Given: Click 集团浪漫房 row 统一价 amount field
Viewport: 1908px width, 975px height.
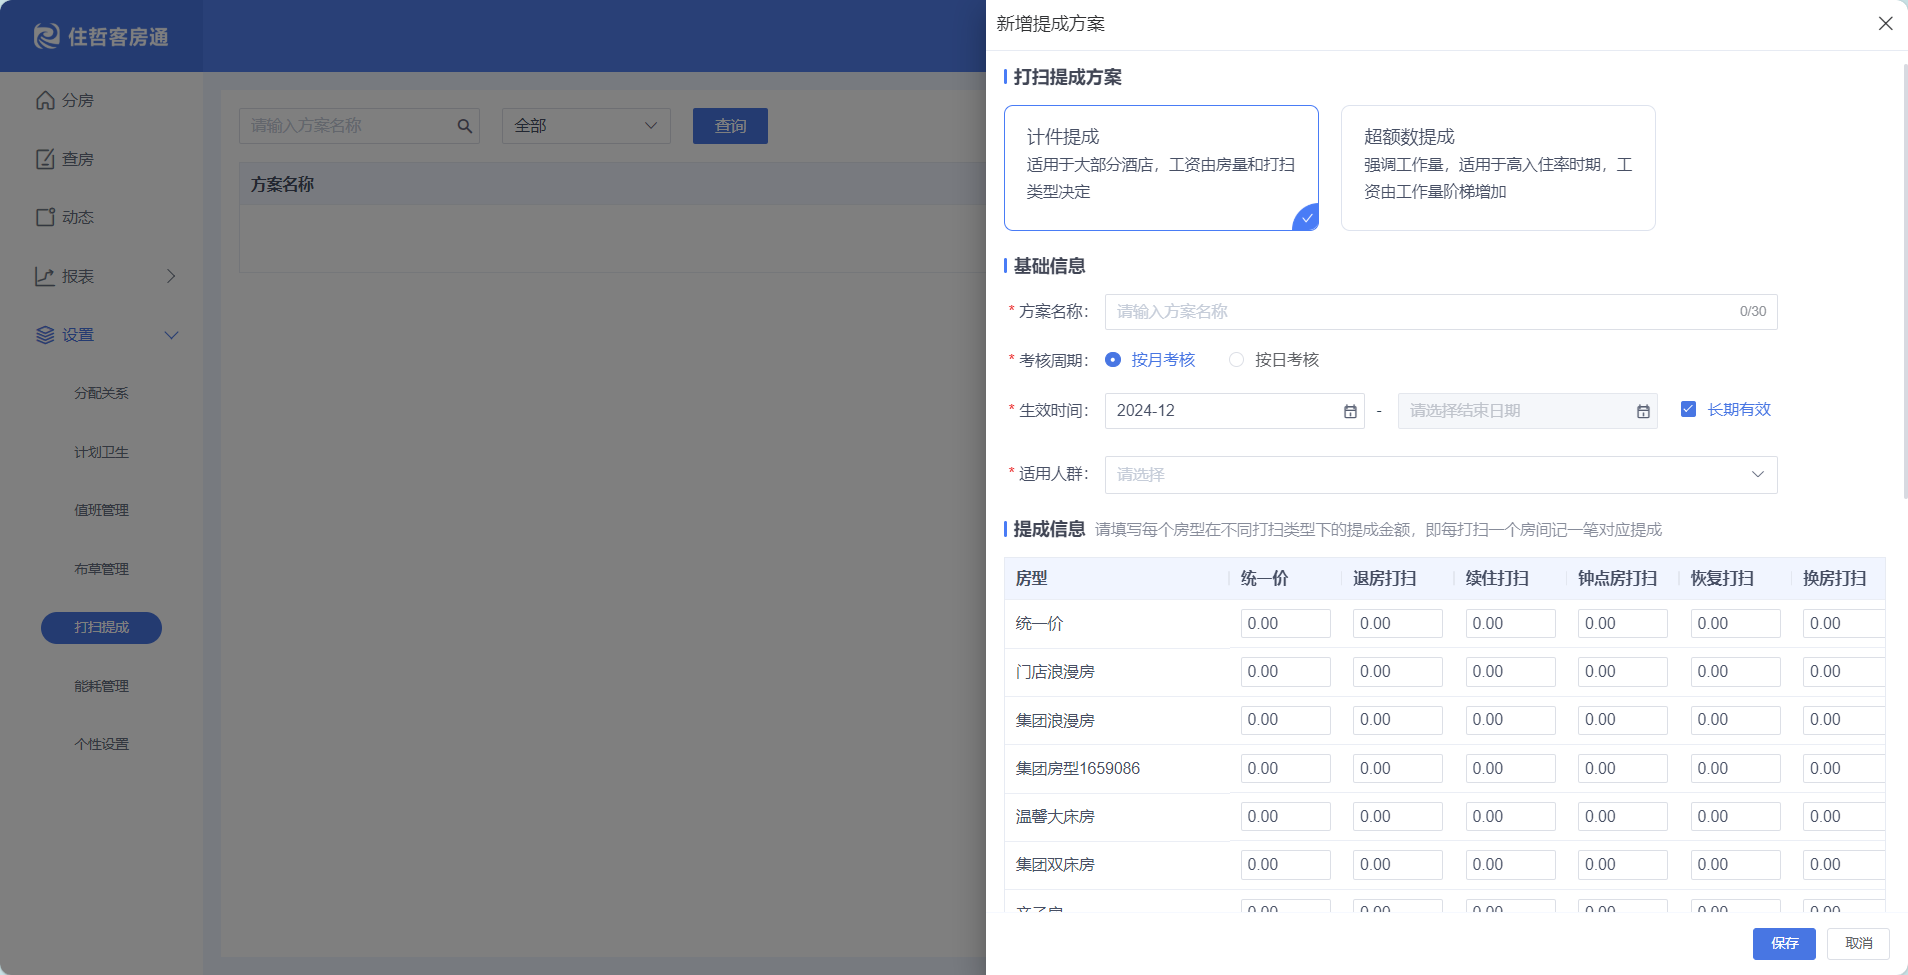Looking at the screenshot, I should point(1285,720).
